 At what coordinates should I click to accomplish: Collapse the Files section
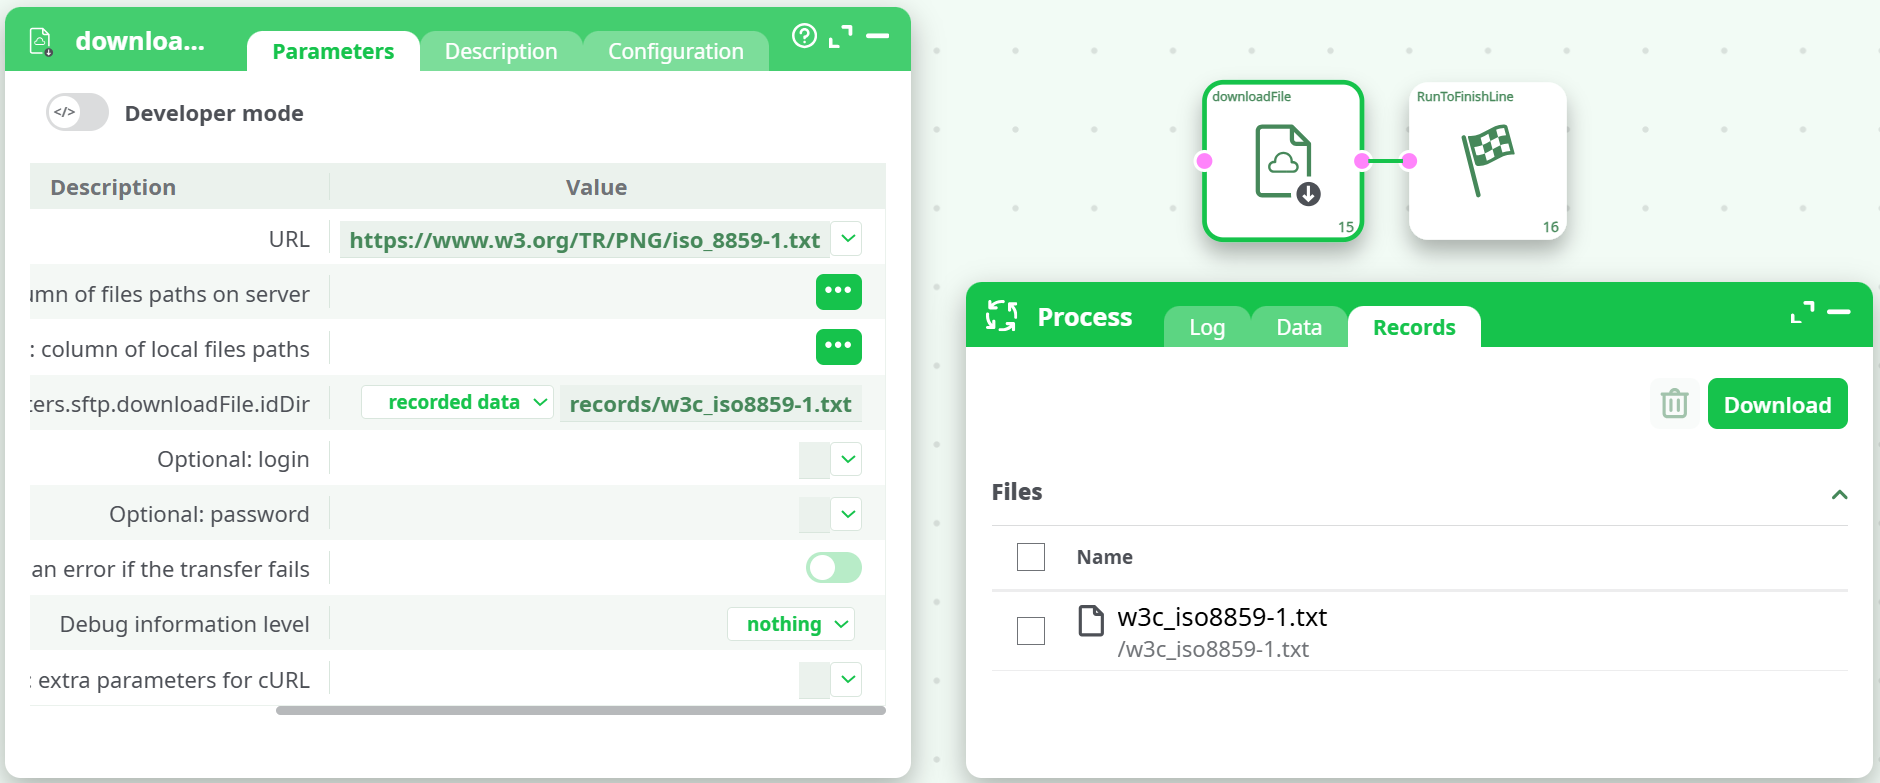[x=1839, y=494]
